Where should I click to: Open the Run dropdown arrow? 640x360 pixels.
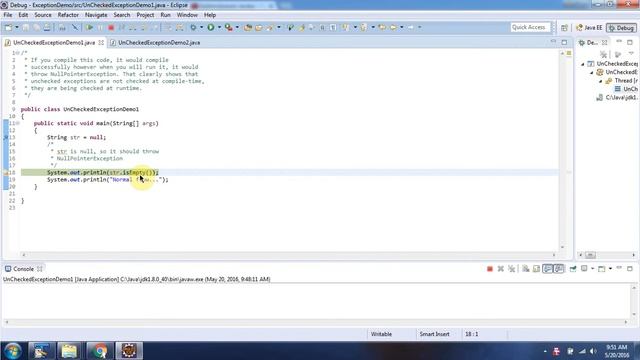pos(219,27)
